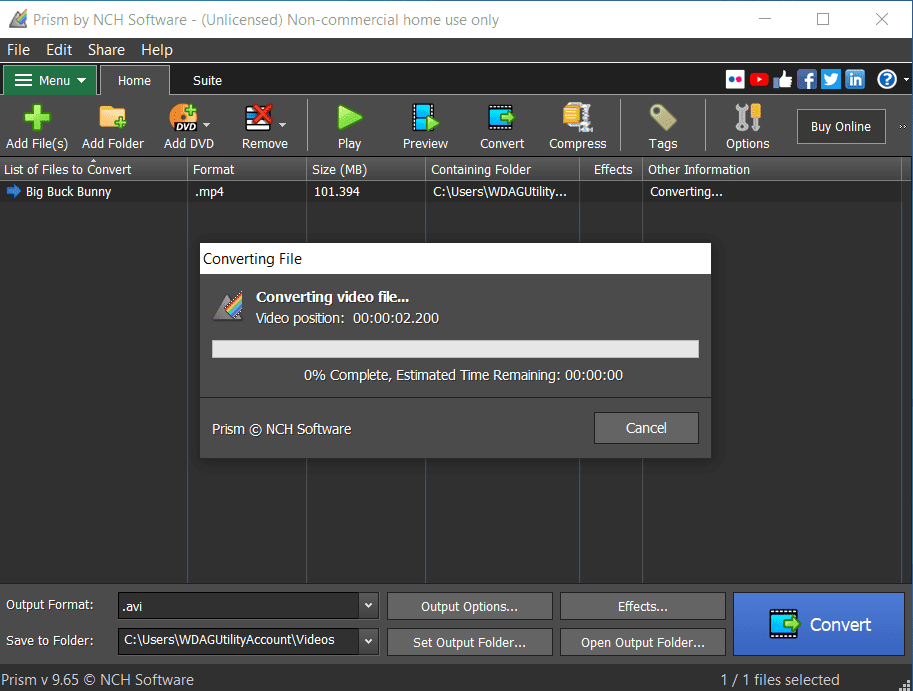The height and width of the screenshot is (691, 913).
Task: Click the Prism © NCH Software dialog text
Action: (x=282, y=429)
